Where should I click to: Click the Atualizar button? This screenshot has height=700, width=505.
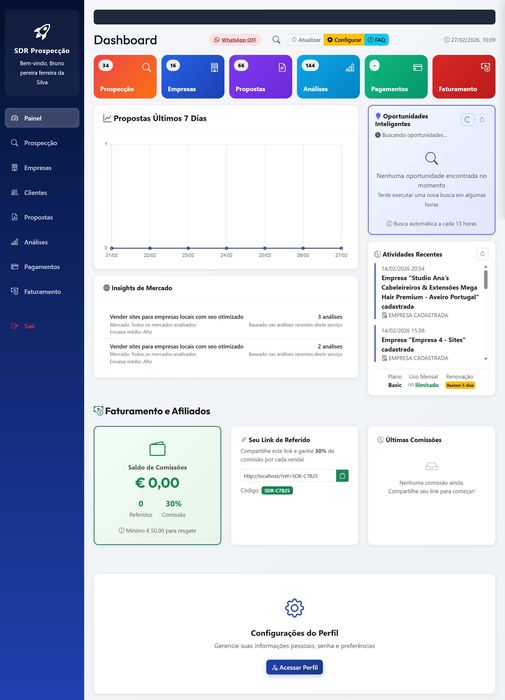306,40
